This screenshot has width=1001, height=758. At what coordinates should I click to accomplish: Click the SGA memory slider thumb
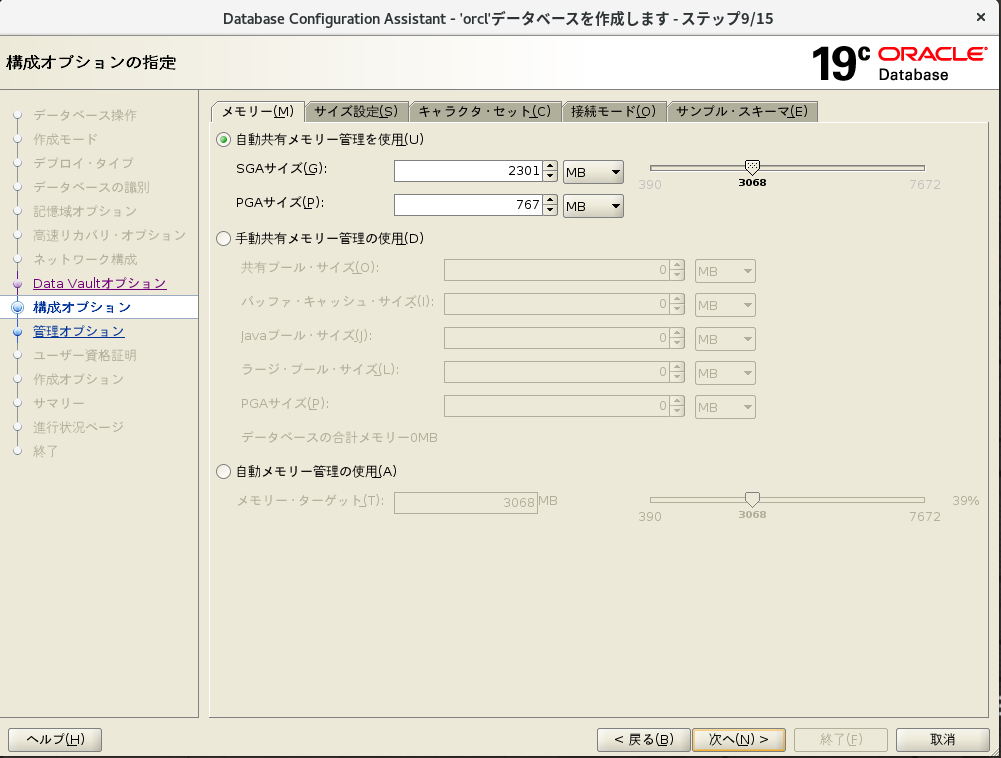click(753, 167)
